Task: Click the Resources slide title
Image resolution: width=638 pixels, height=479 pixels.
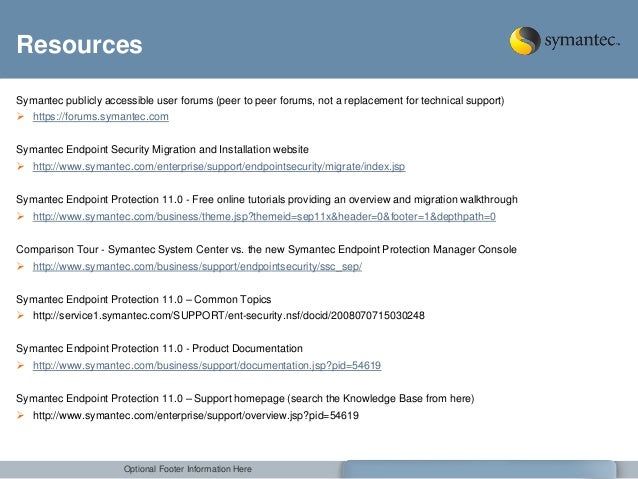Action: [79, 44]
